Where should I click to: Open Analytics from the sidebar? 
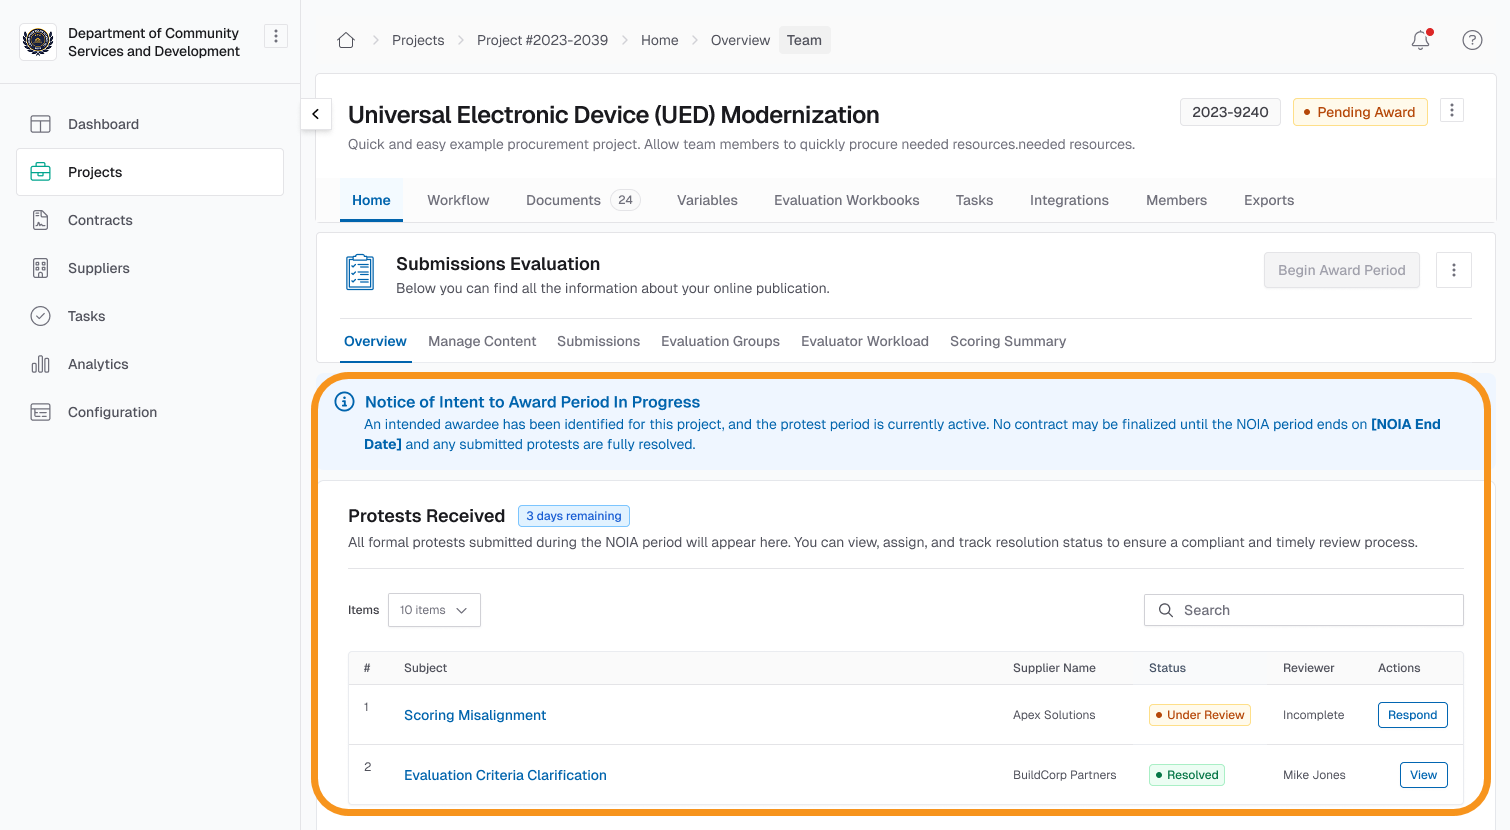98,364
